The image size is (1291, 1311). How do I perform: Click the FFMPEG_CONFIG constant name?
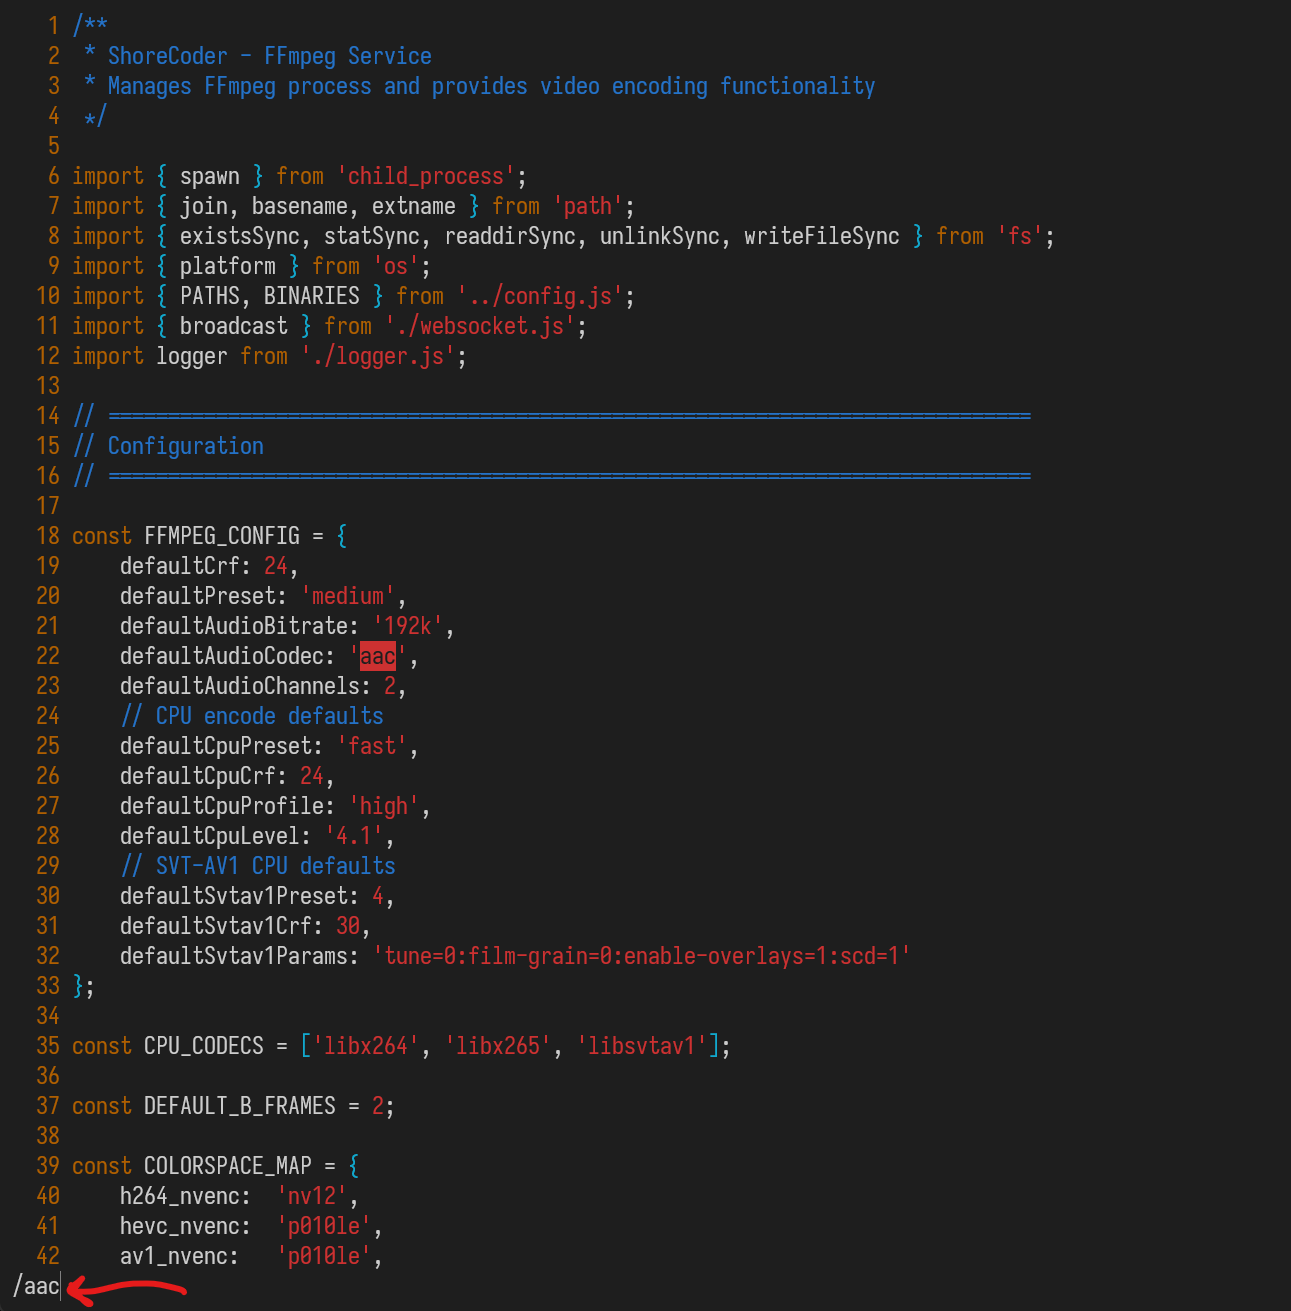[x=222, y=536]
